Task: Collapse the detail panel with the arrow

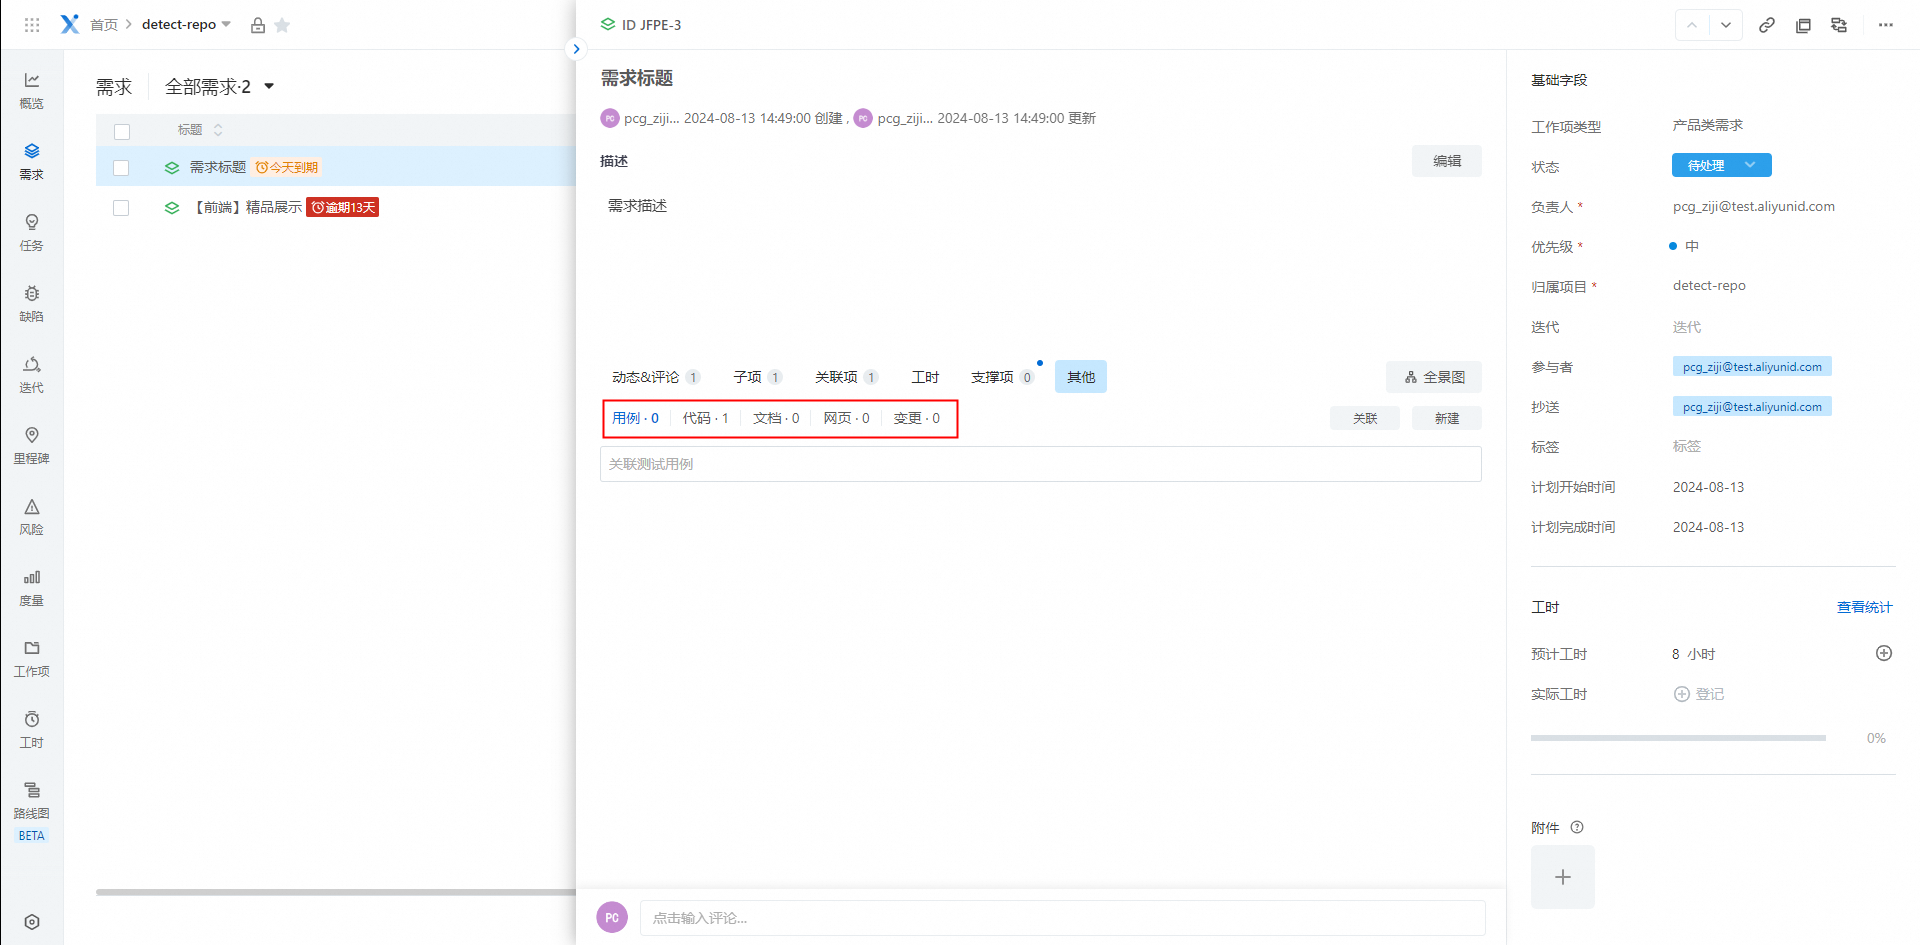Action: click(576, 48)
